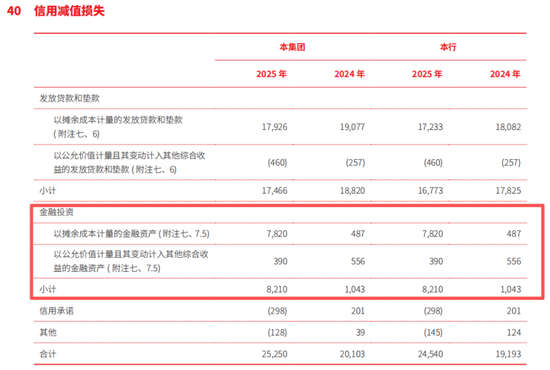Click "(460)" in 本集团 2025 column
550x370 pixels.
click(x=277, y=163)
